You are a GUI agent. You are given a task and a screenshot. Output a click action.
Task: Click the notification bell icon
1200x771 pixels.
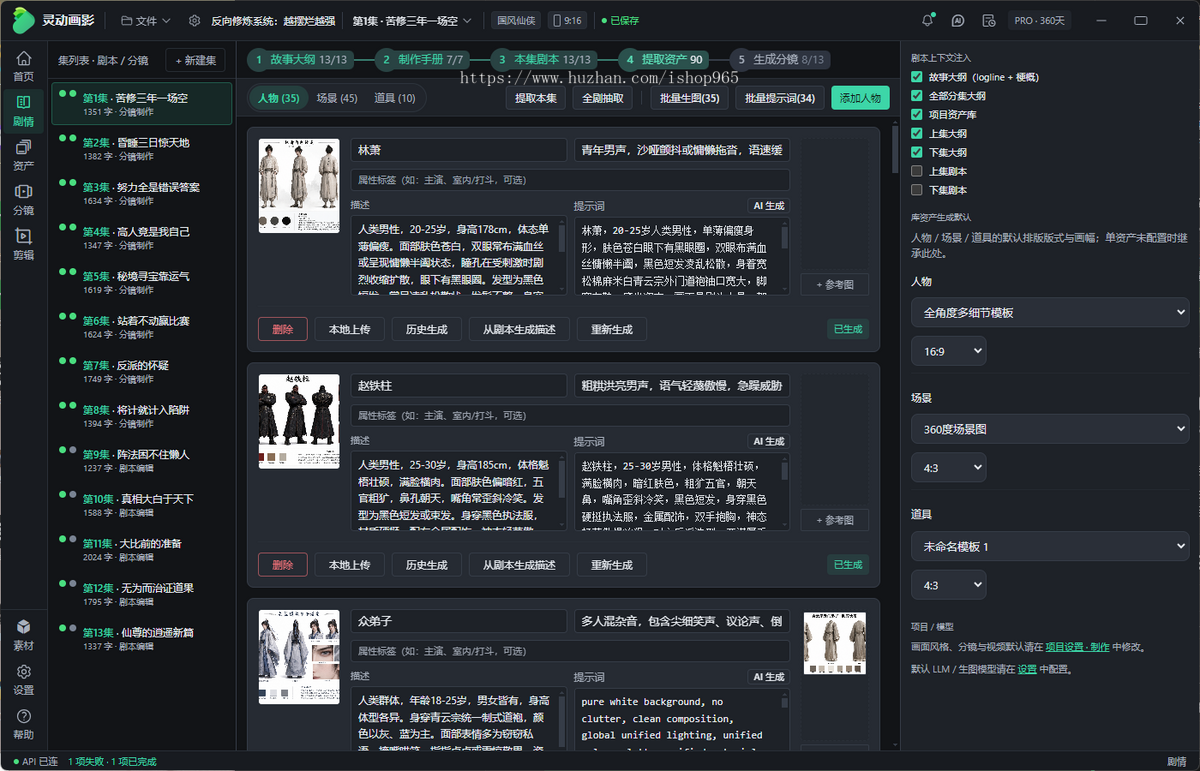tap(927, 20)
